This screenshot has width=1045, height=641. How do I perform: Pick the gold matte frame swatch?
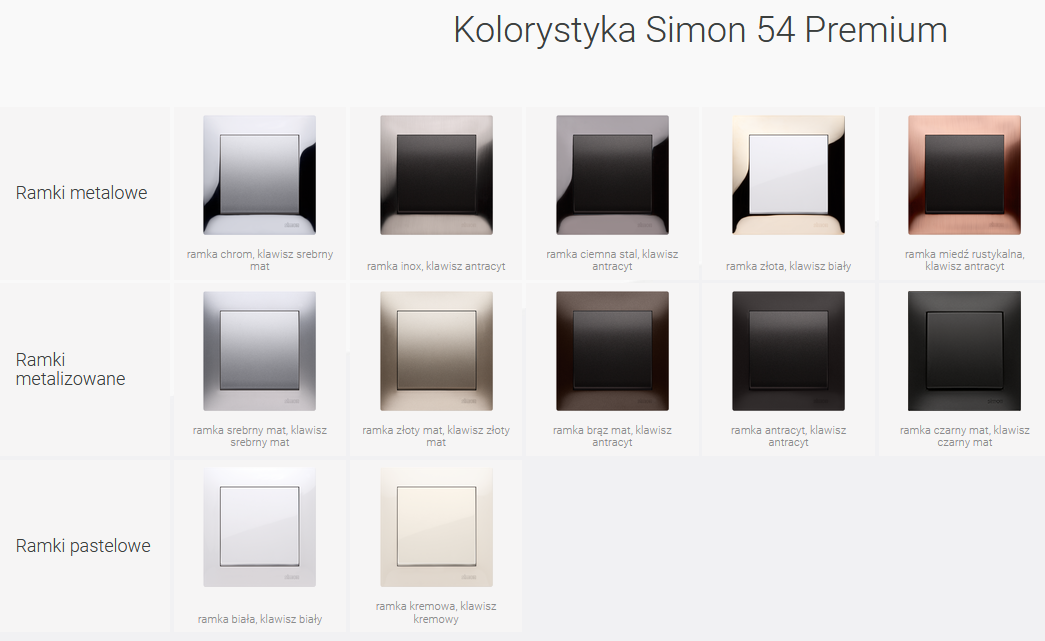click(x=436, y=350)
